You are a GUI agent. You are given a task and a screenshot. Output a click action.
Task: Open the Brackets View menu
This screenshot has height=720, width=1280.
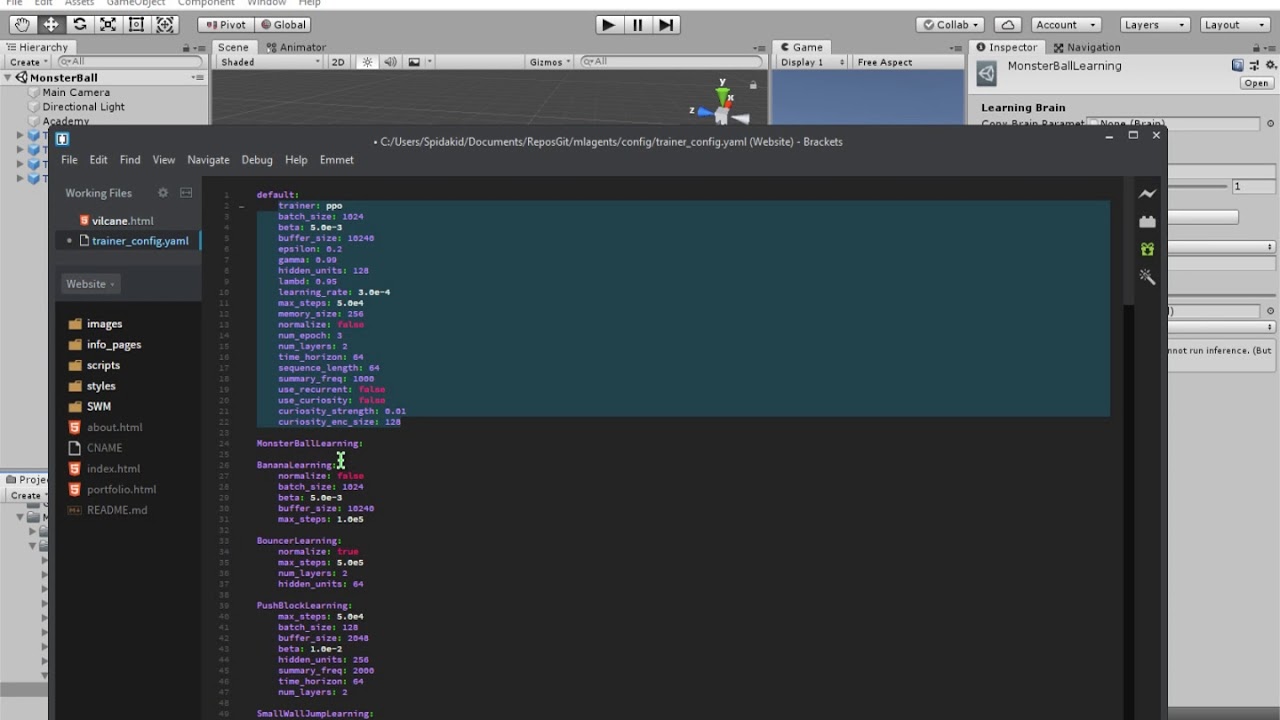coord(164,160)
